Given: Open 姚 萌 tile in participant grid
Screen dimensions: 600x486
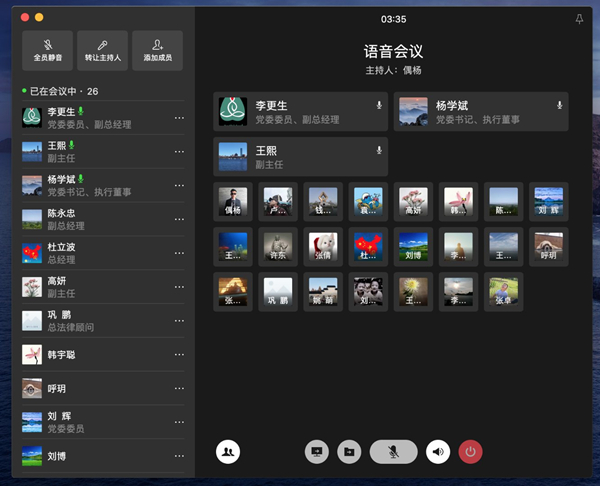Looking at the screenshot, I should pos(323,292).
